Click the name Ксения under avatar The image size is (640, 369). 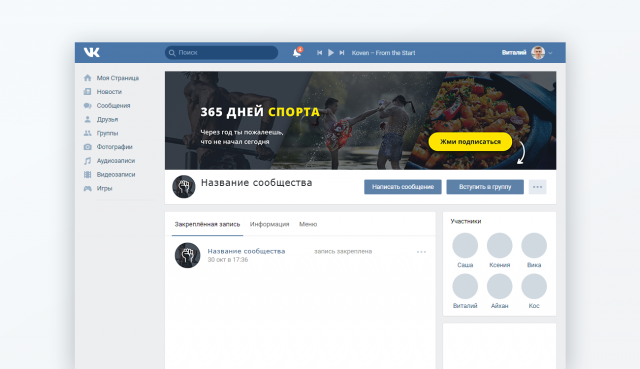pos(500,265)
